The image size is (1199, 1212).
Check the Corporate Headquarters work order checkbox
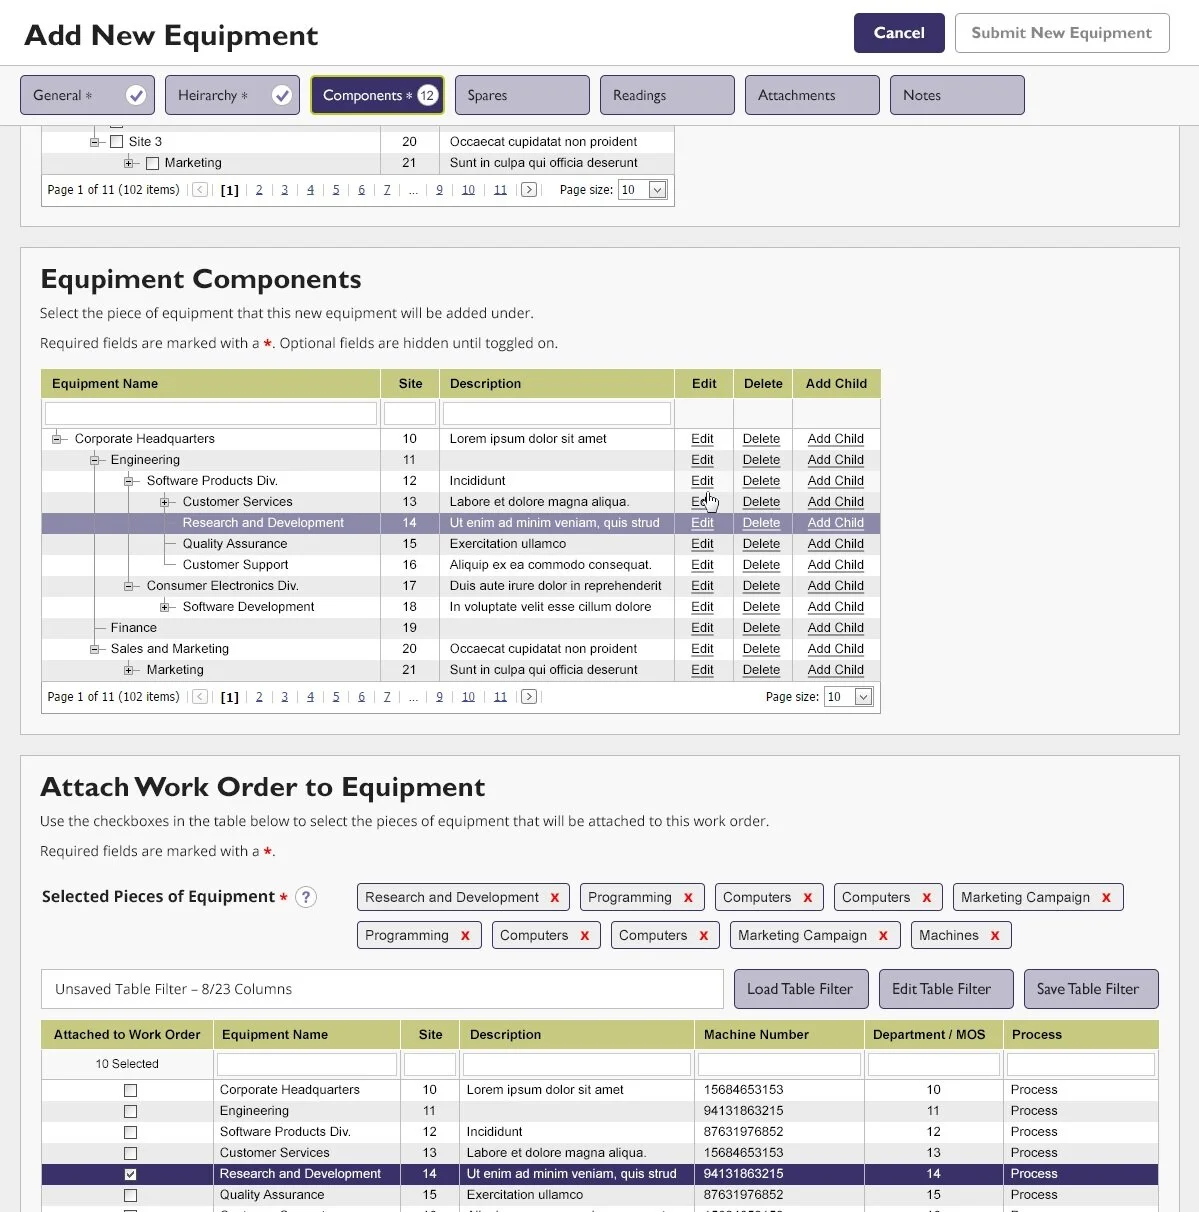click(x=130, y=1091)
